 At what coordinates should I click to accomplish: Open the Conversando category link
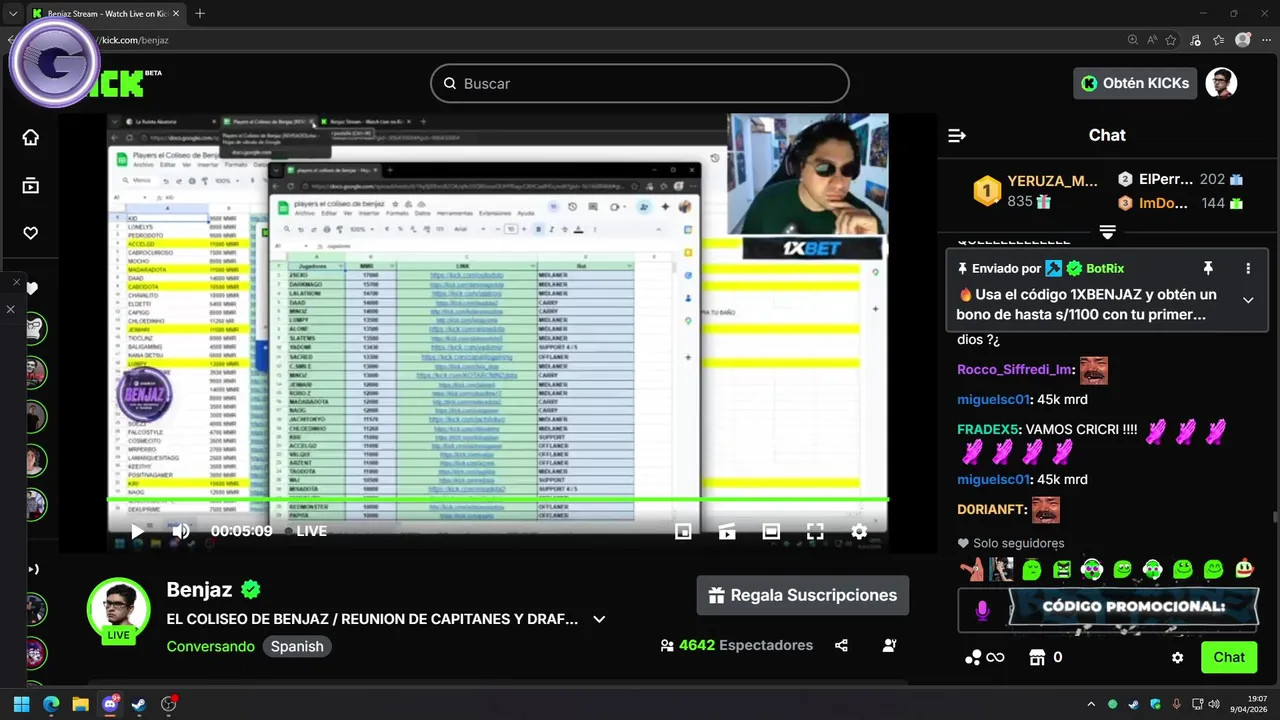pos(211,646)
